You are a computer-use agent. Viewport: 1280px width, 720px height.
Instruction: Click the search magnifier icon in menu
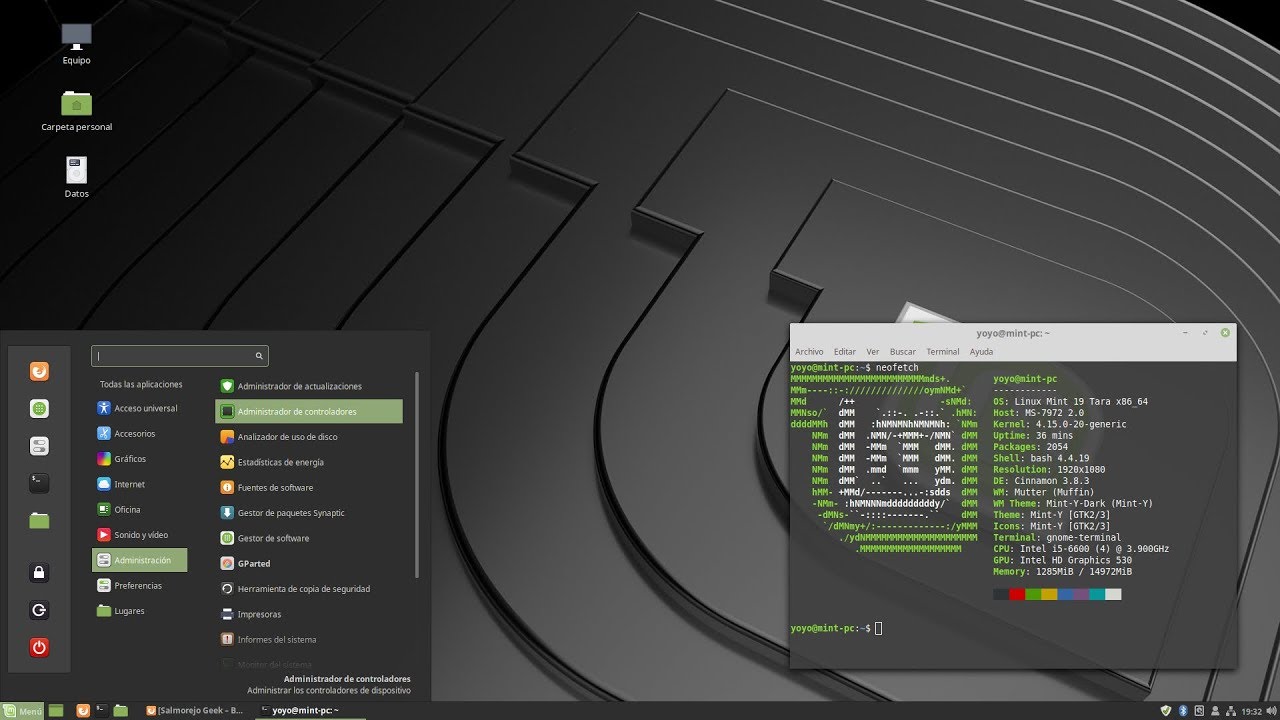(x=259, y=356)
